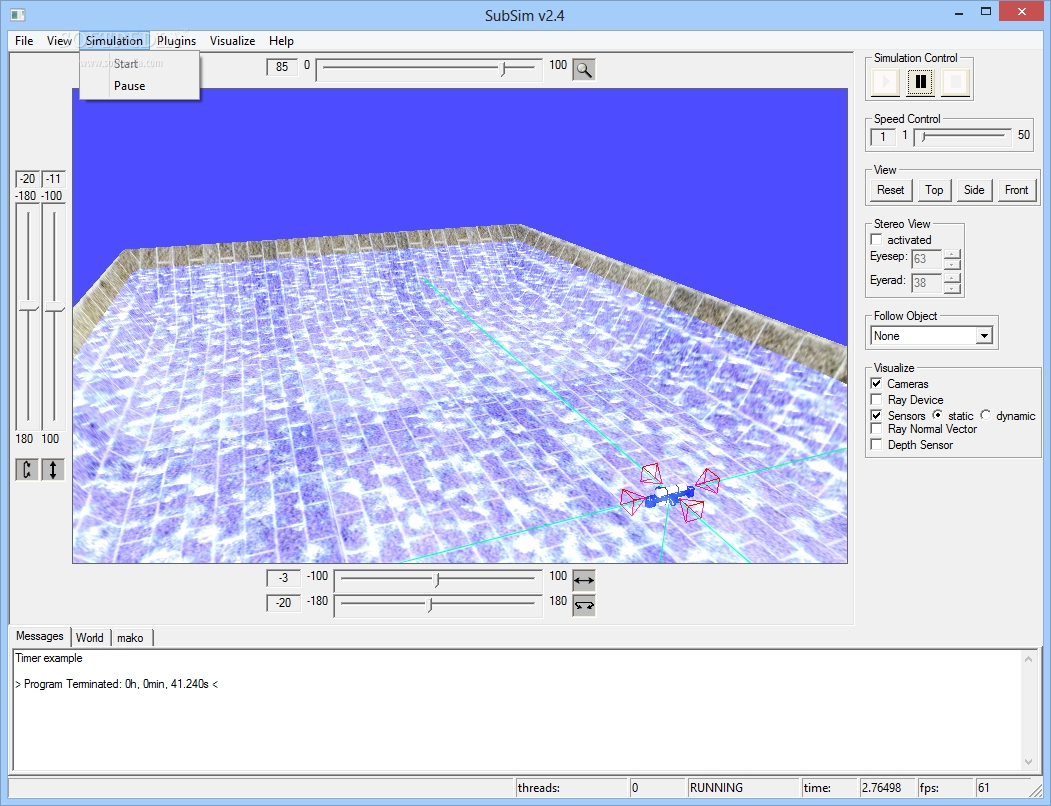1051x806 pixels.
Task: Choose Pause from the Simulation menu
Action: pos(139,86)
